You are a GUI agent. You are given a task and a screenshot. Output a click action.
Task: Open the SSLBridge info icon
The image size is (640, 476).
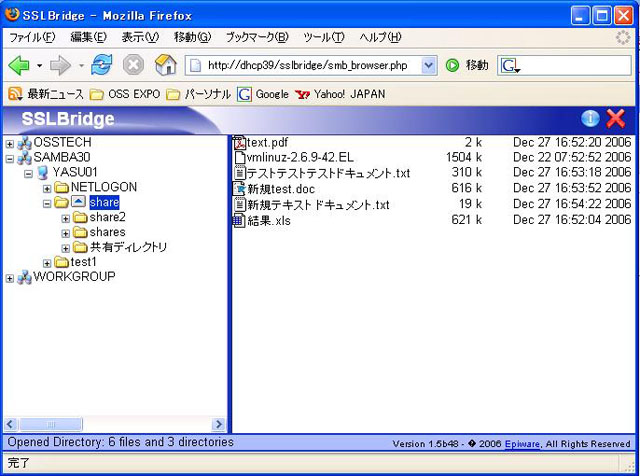click(590, 119)
